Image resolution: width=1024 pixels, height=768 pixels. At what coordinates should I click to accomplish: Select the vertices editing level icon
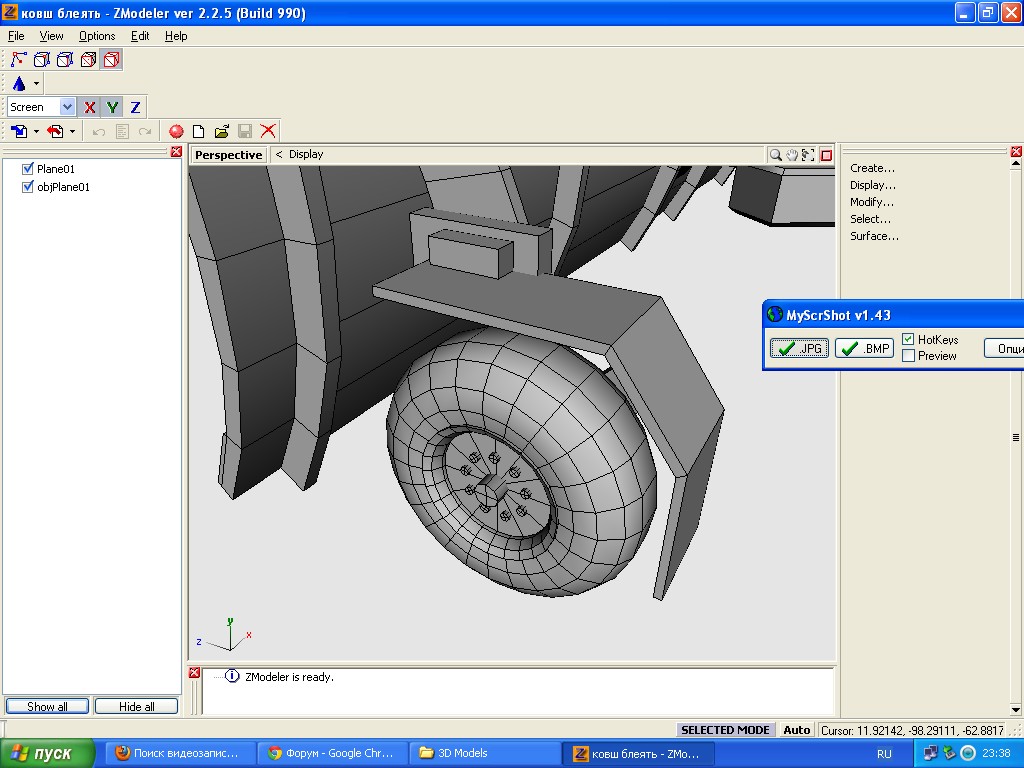[19, 60]
